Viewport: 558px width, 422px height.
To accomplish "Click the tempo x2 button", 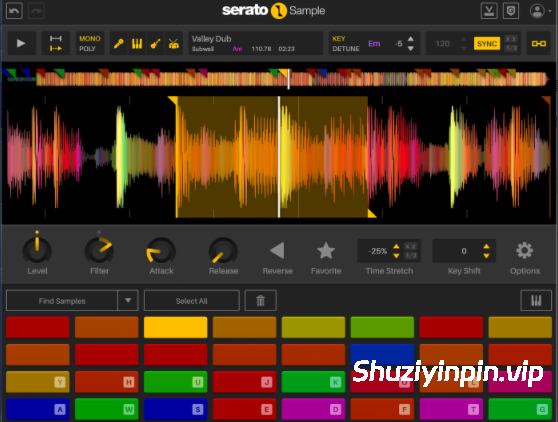I will (511, 39).
